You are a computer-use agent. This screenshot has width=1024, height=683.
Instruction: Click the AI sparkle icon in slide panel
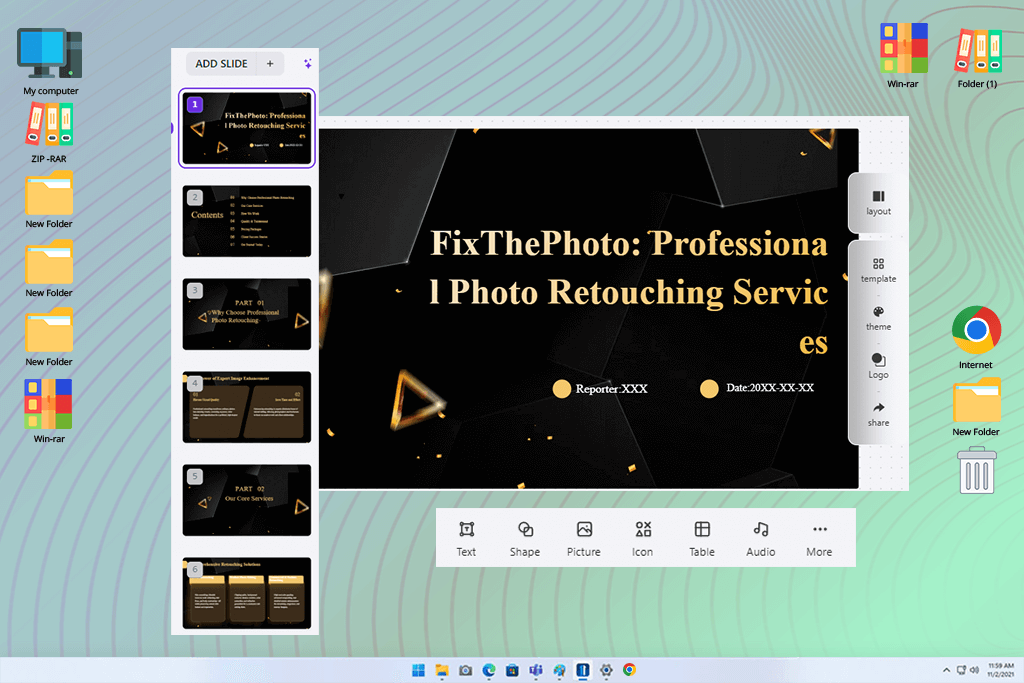tap(308, 63)
